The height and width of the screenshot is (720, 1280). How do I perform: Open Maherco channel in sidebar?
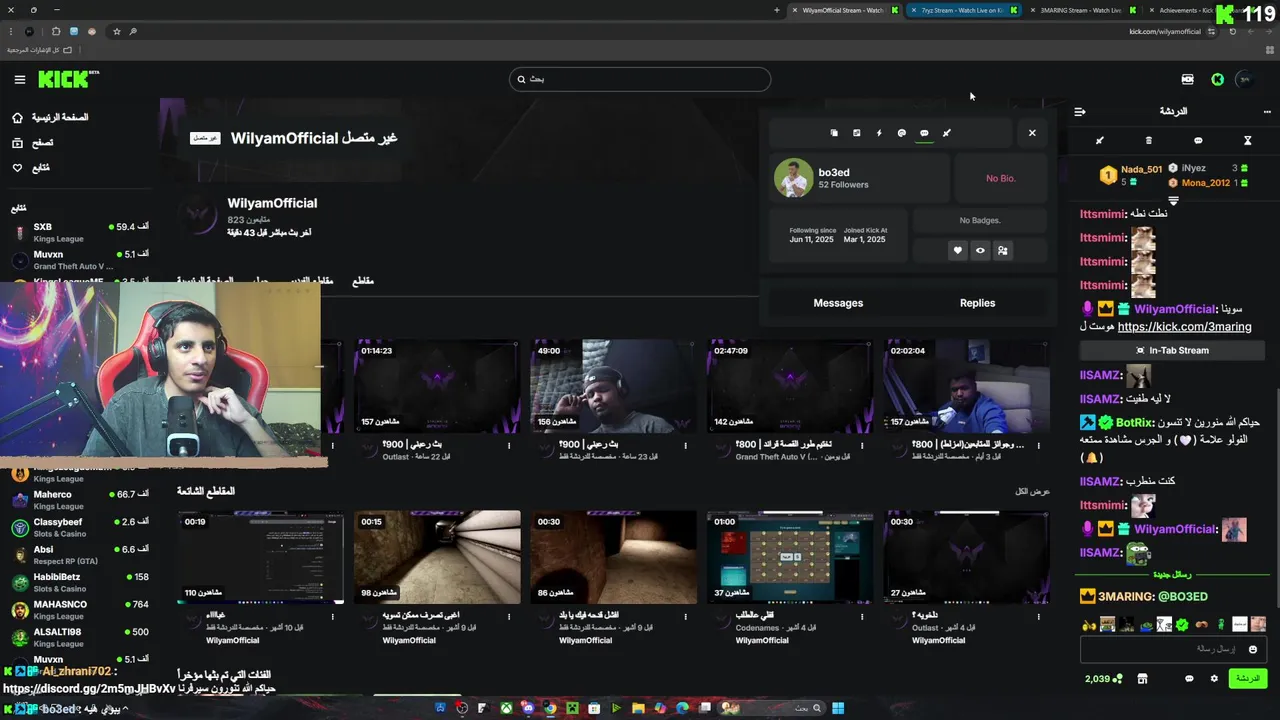[x=80, y=500]
